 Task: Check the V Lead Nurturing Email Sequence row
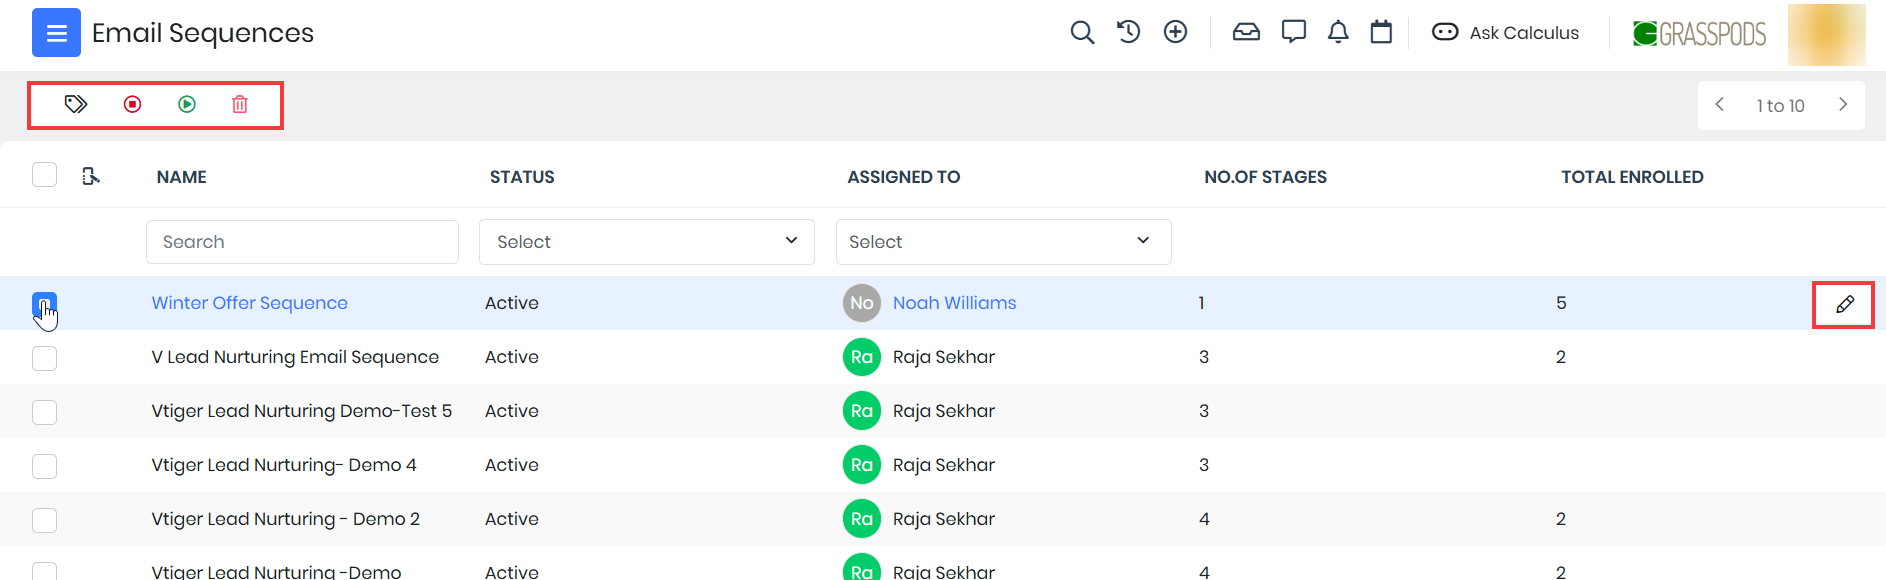pyautogui.click(x=44, y=358)
